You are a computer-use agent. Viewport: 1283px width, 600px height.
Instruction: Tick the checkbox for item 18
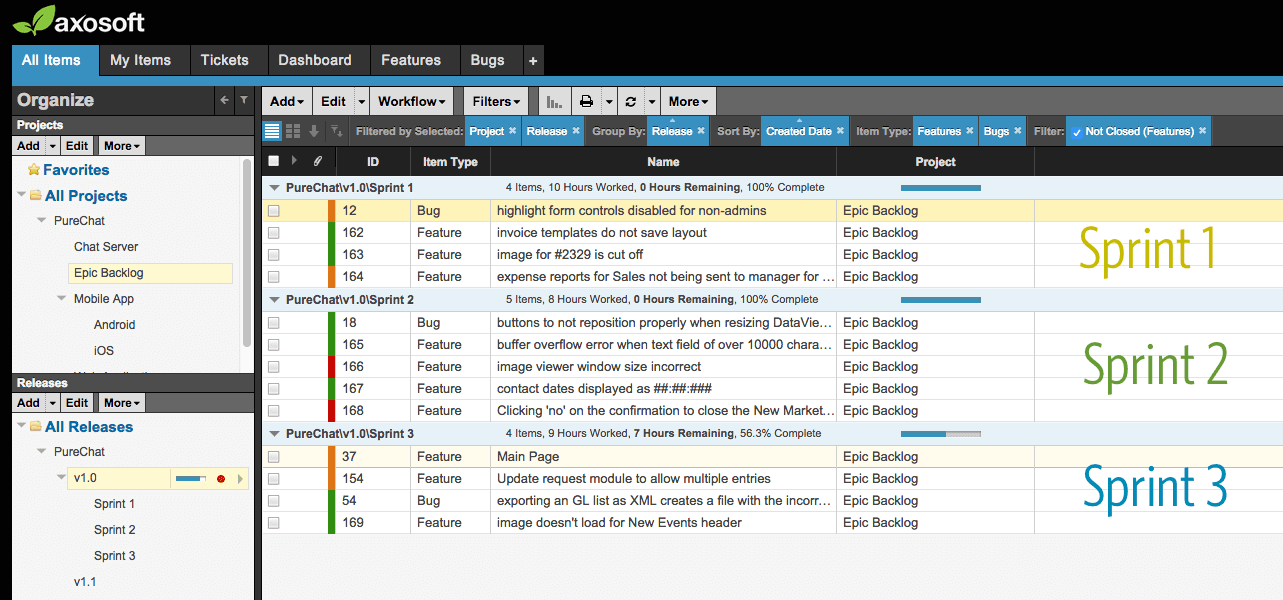[x=274, y=323]
